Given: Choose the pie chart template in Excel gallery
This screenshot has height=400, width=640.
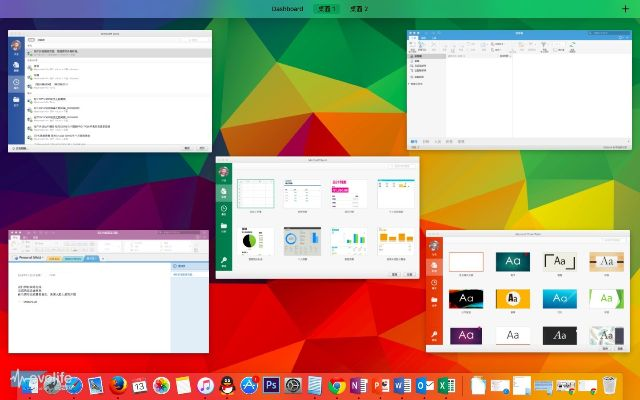Looking at the screenshot, I should 258,243.
